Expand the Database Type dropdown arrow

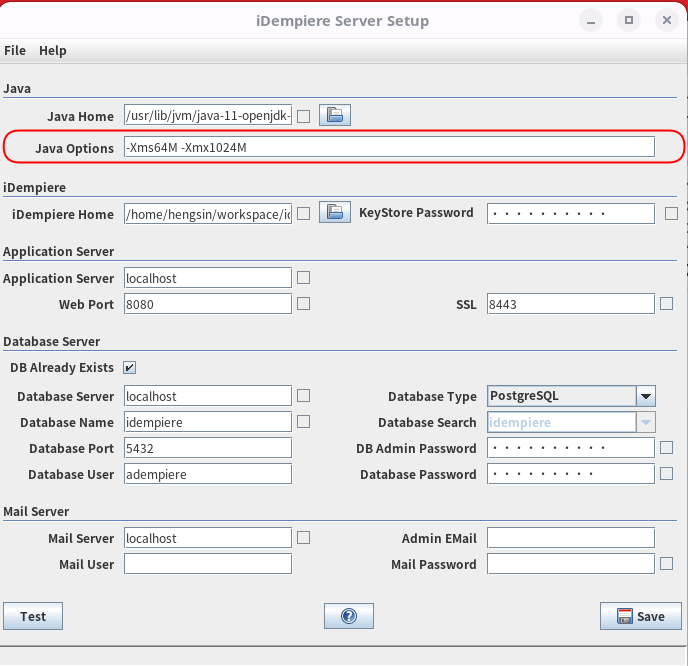coord(646,396)
